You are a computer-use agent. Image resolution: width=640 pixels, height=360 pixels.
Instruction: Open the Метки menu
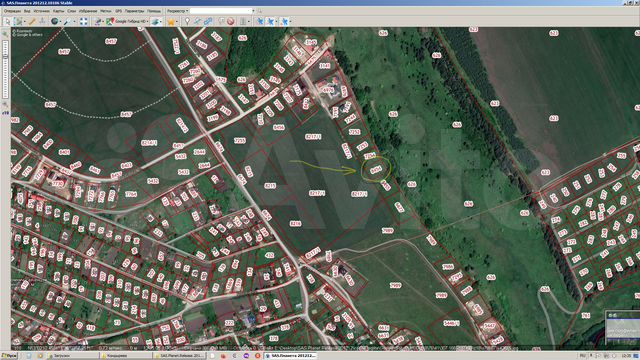click(x=105, y=11)
